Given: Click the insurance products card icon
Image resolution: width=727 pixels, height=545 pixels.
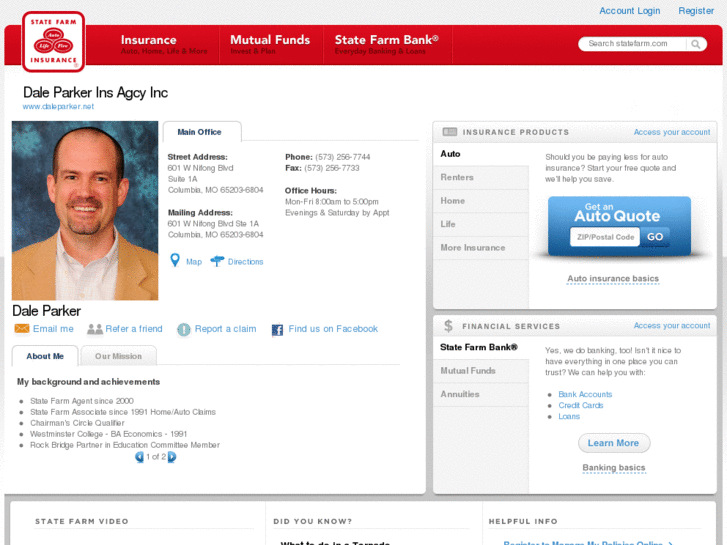Looking at the screenshot, I should 450,132.
